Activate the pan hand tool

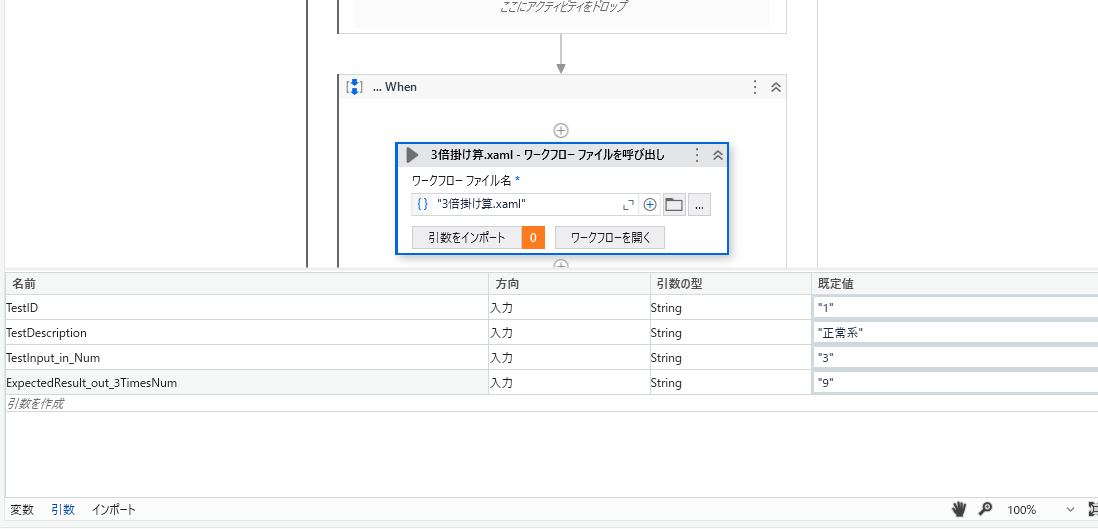point(959,509)
